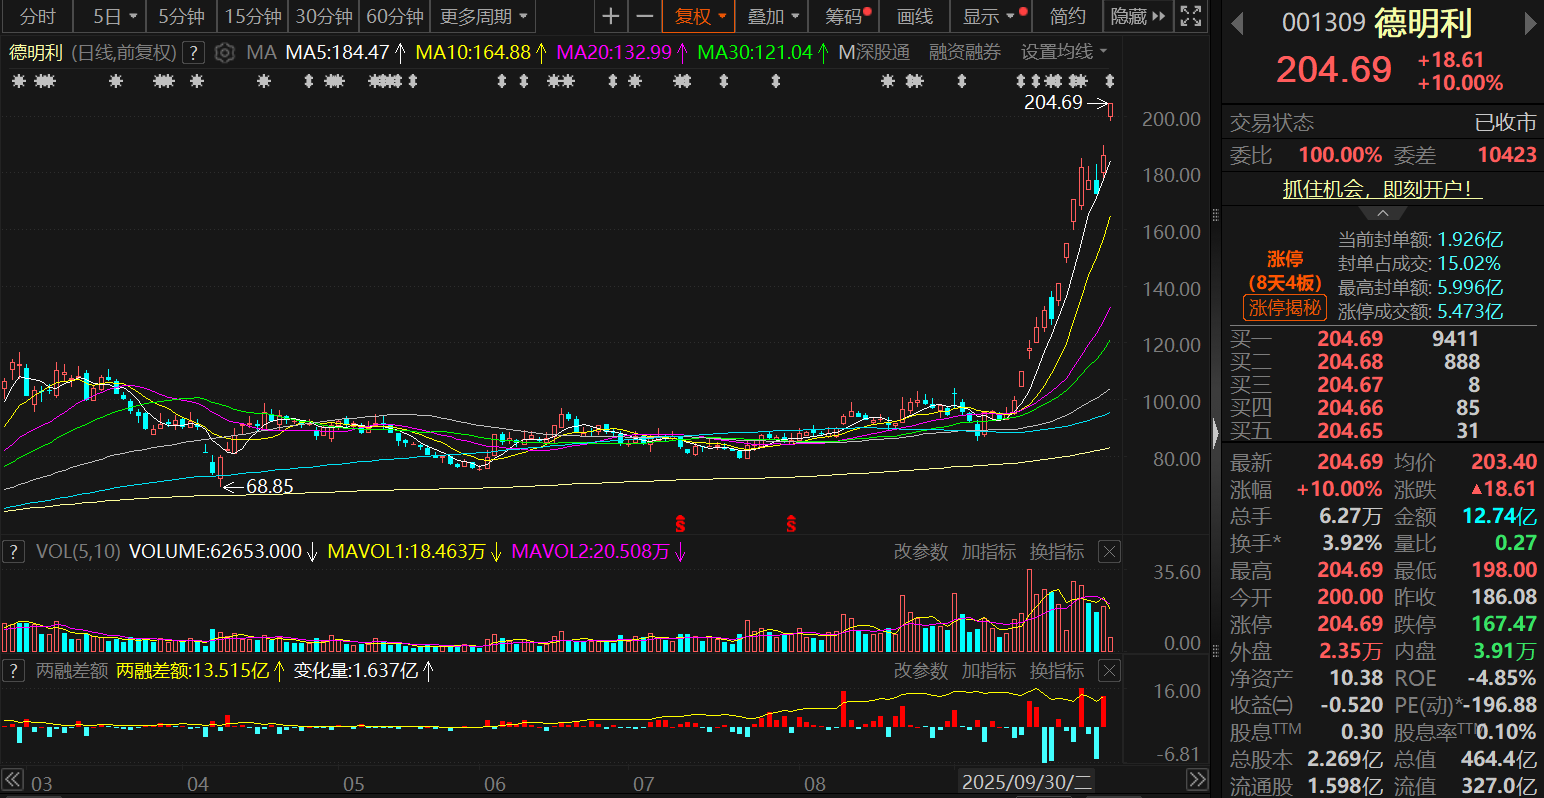Toggle the 简约 simple view
This screenshot has height=798, width=1544.
(1067, 16)
